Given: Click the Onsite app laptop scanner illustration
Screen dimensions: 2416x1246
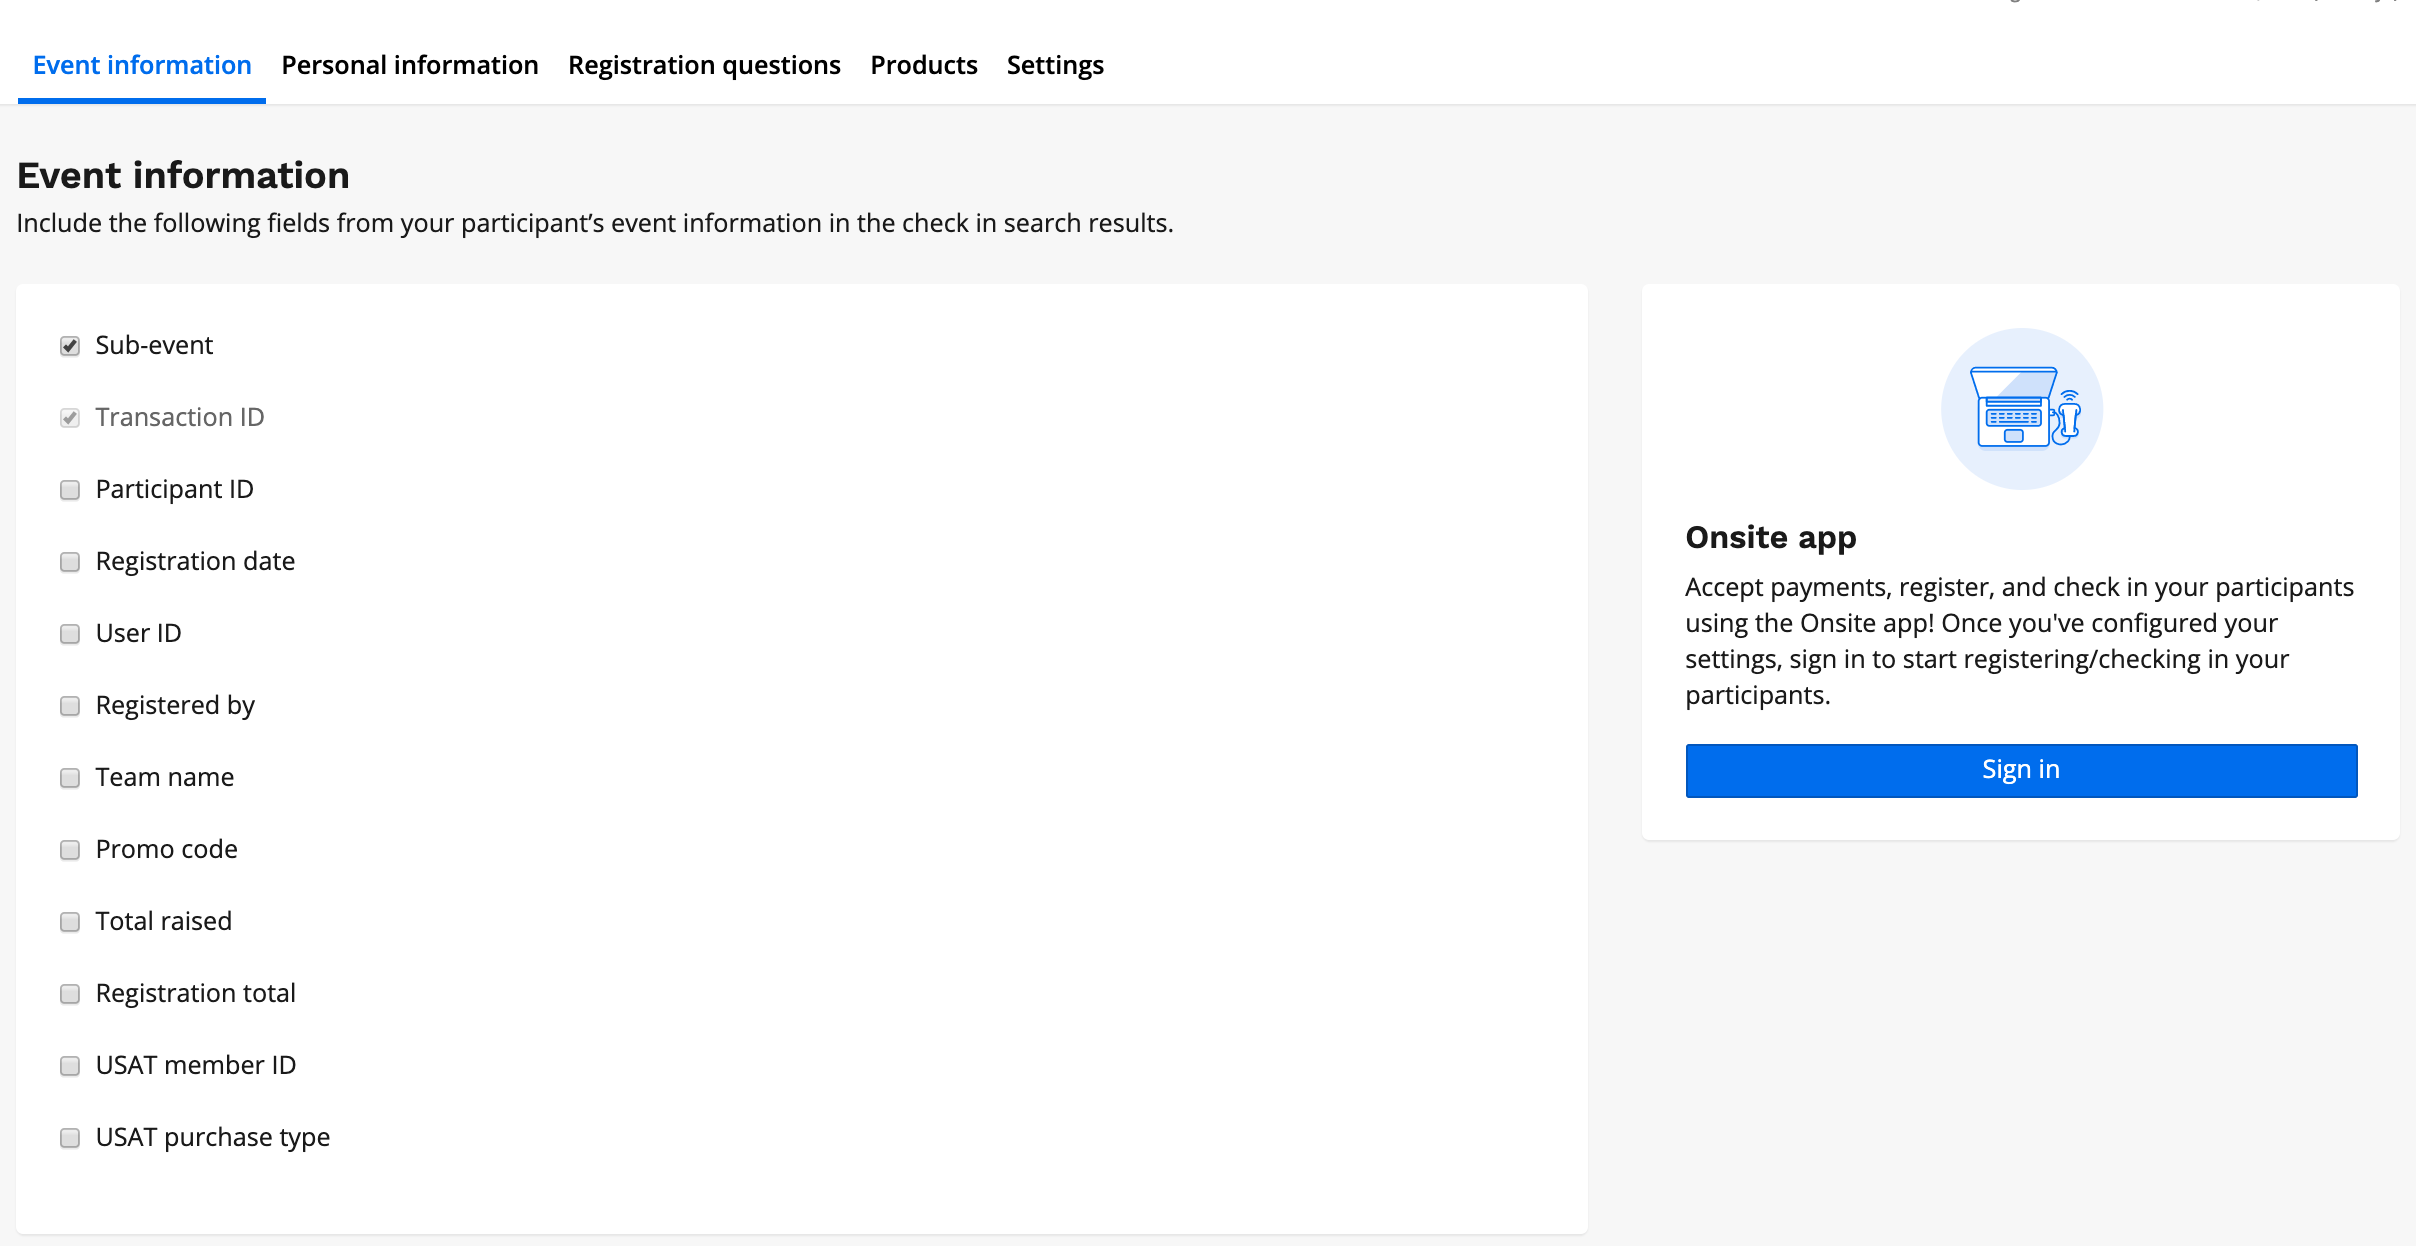Looking at the screenshot, I should (2021, 409).
